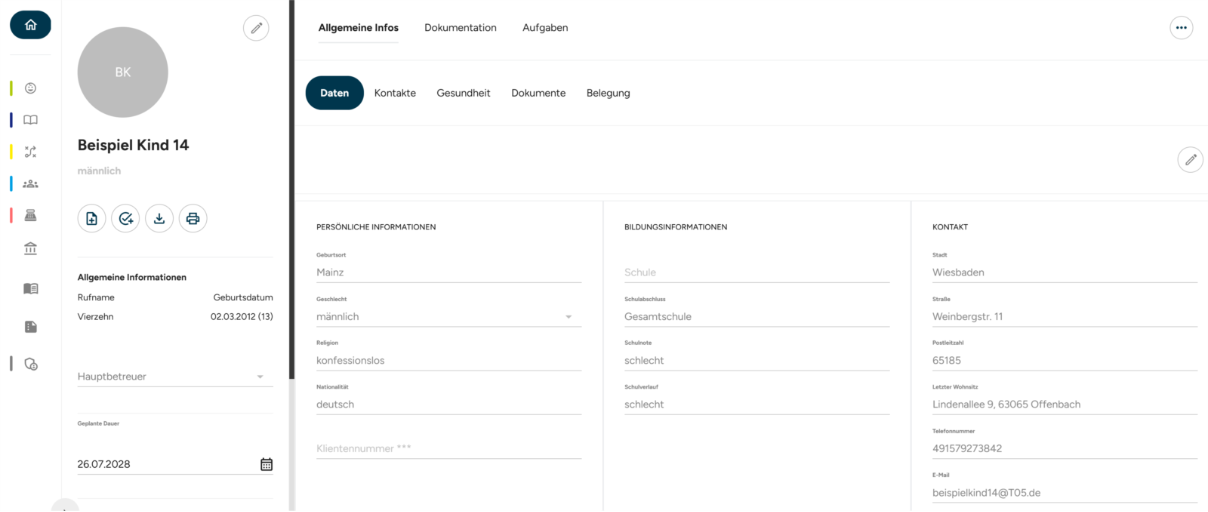Open the Geschlecht dropdown arrow
Screen dimensions: 1208x512
[x=569, y=317]
